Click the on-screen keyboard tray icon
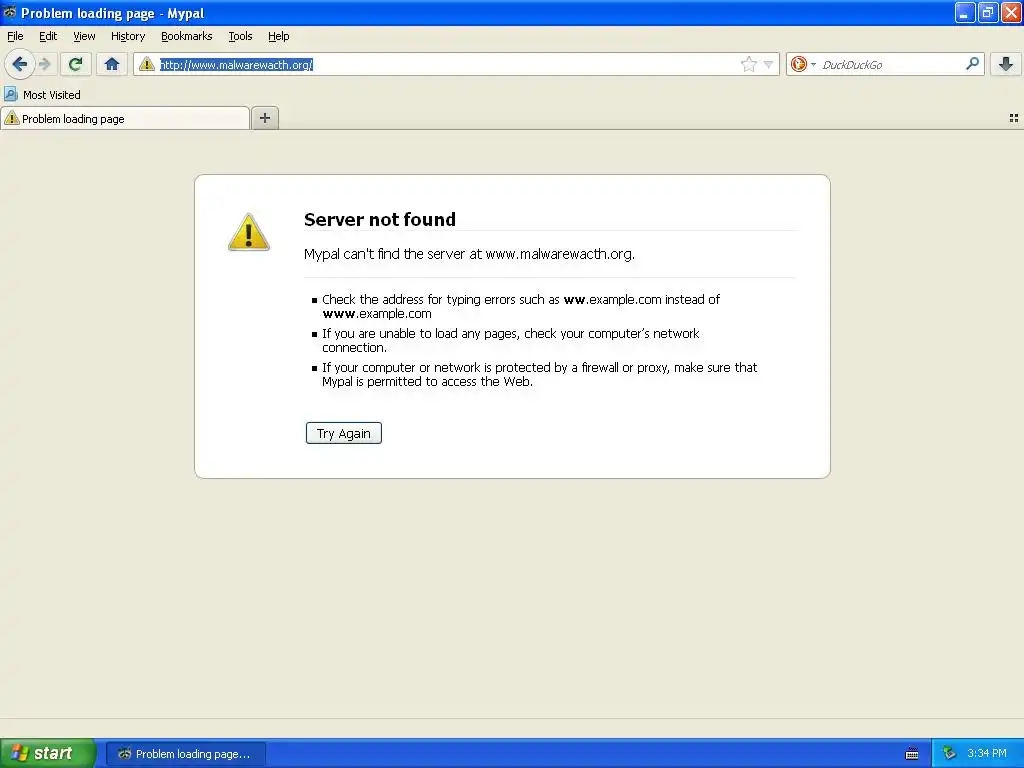 coord(912,754)
